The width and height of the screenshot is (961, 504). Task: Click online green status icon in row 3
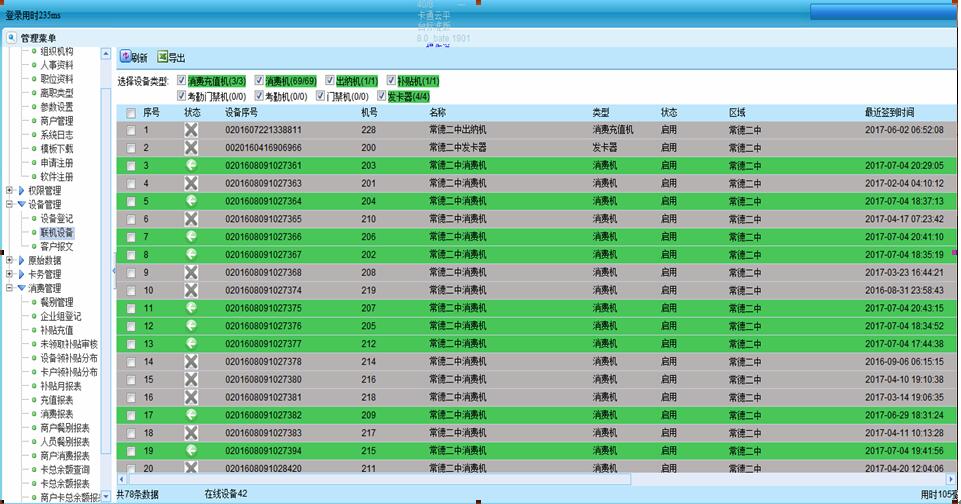pyautogui.click(x=191, y=165)
